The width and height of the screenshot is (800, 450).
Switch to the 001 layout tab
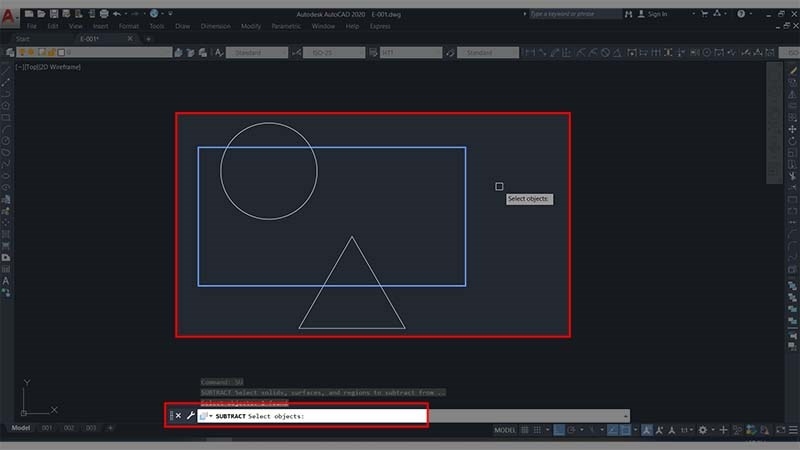coord(47,428)
